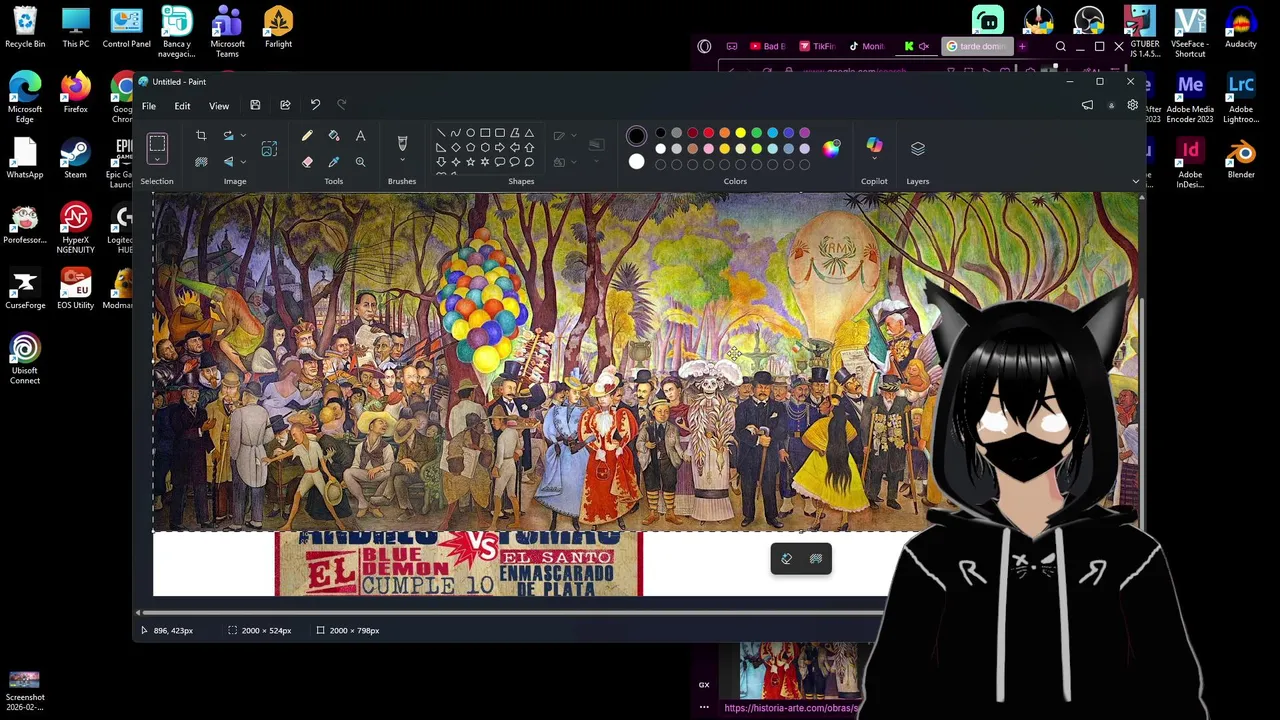Screen dimensions: 1280x720
Task: Select the Eraser tool
Action: 307,162
